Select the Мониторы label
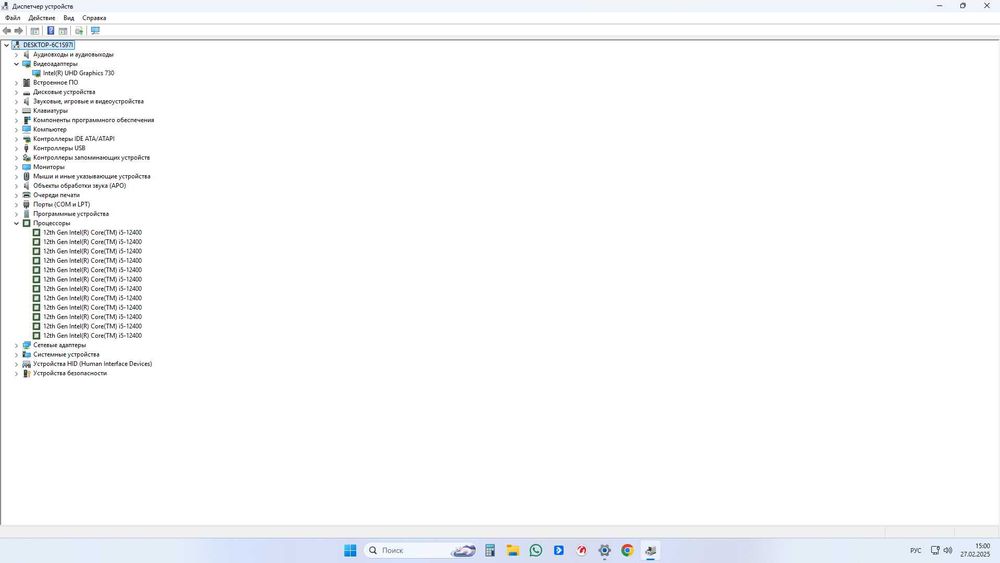This screenshot has width=1000, height=563. (x=48, y=167)
